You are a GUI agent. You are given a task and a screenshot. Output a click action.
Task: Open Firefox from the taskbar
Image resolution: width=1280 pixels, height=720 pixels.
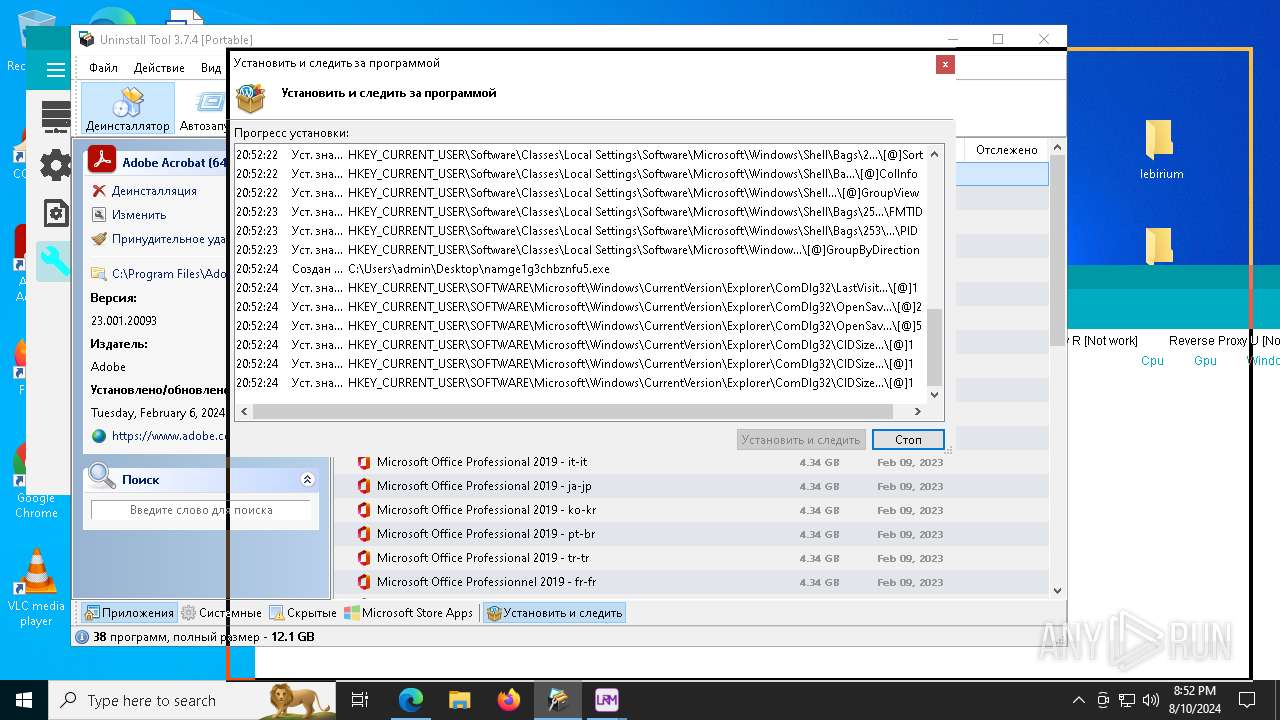(x=509, y=700)
